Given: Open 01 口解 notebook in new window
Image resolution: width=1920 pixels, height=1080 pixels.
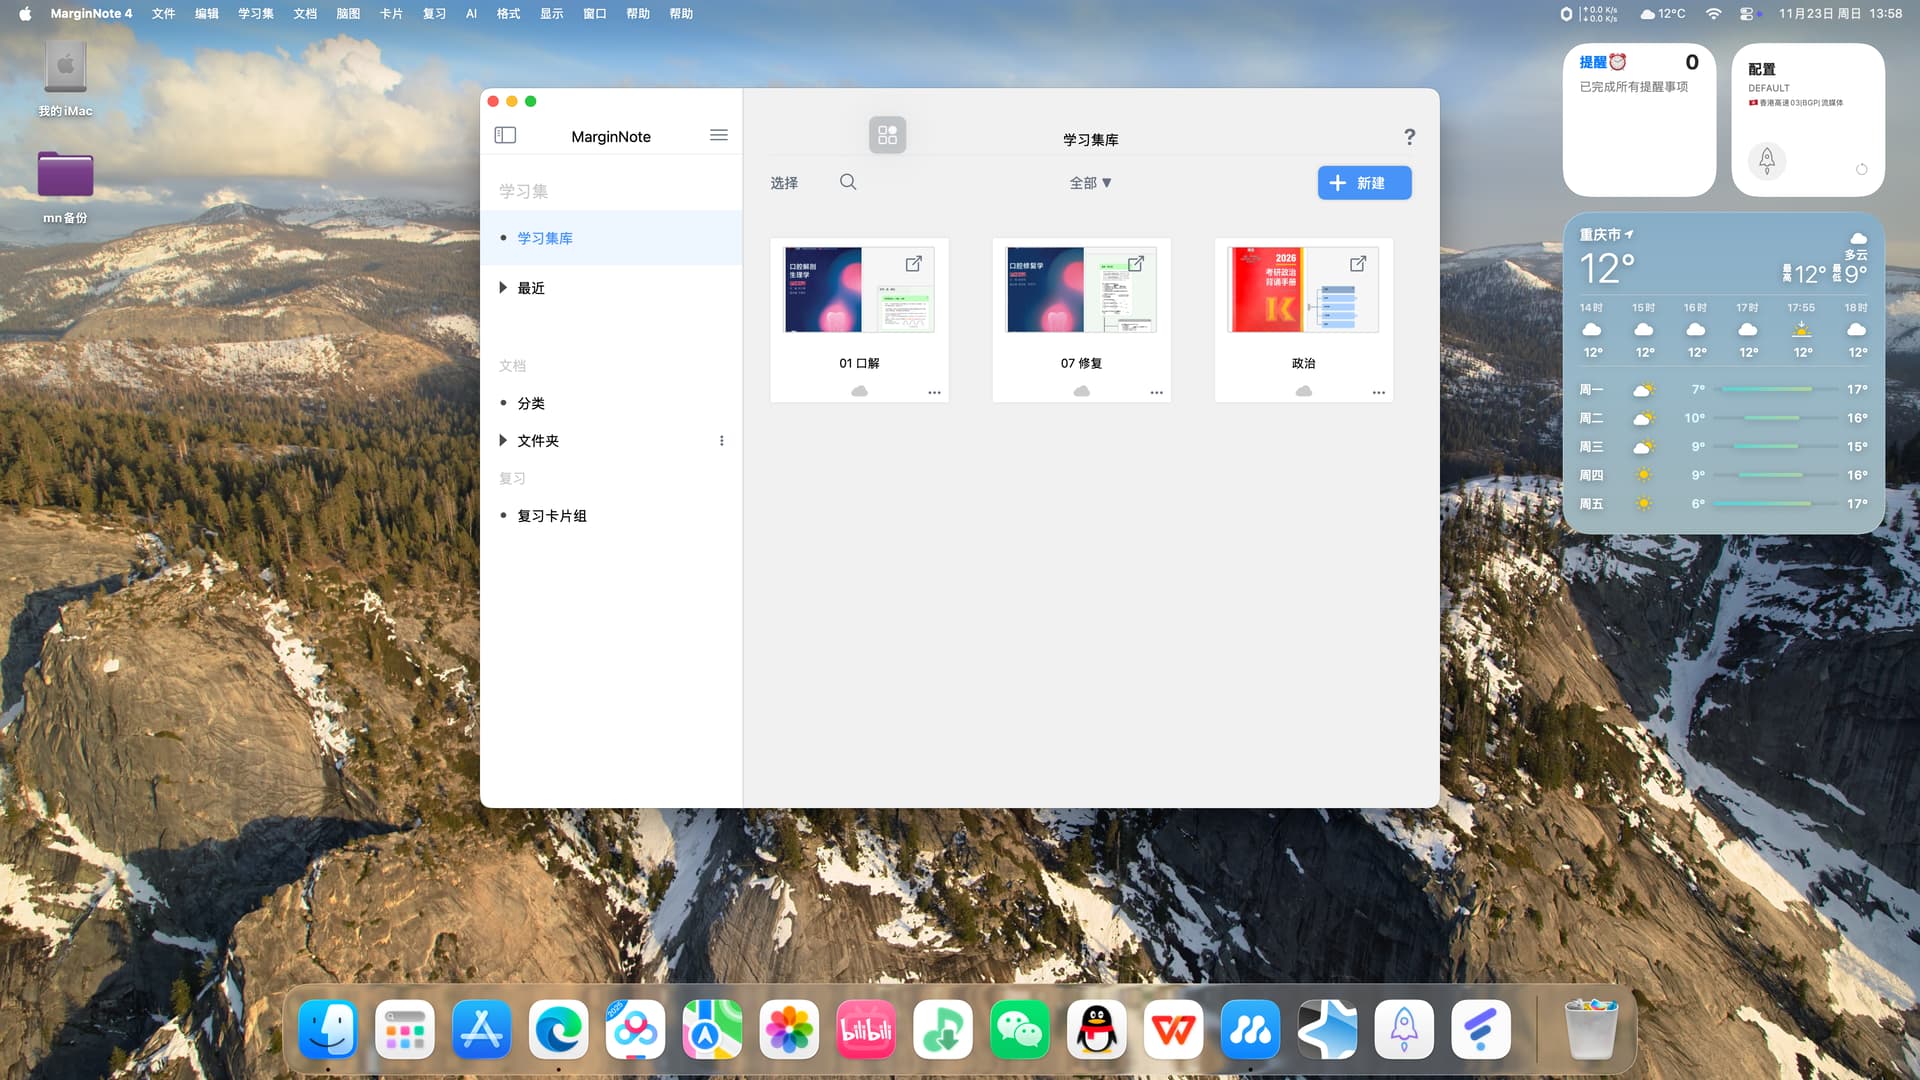Looking at the screenshot, I should point(913,264).
